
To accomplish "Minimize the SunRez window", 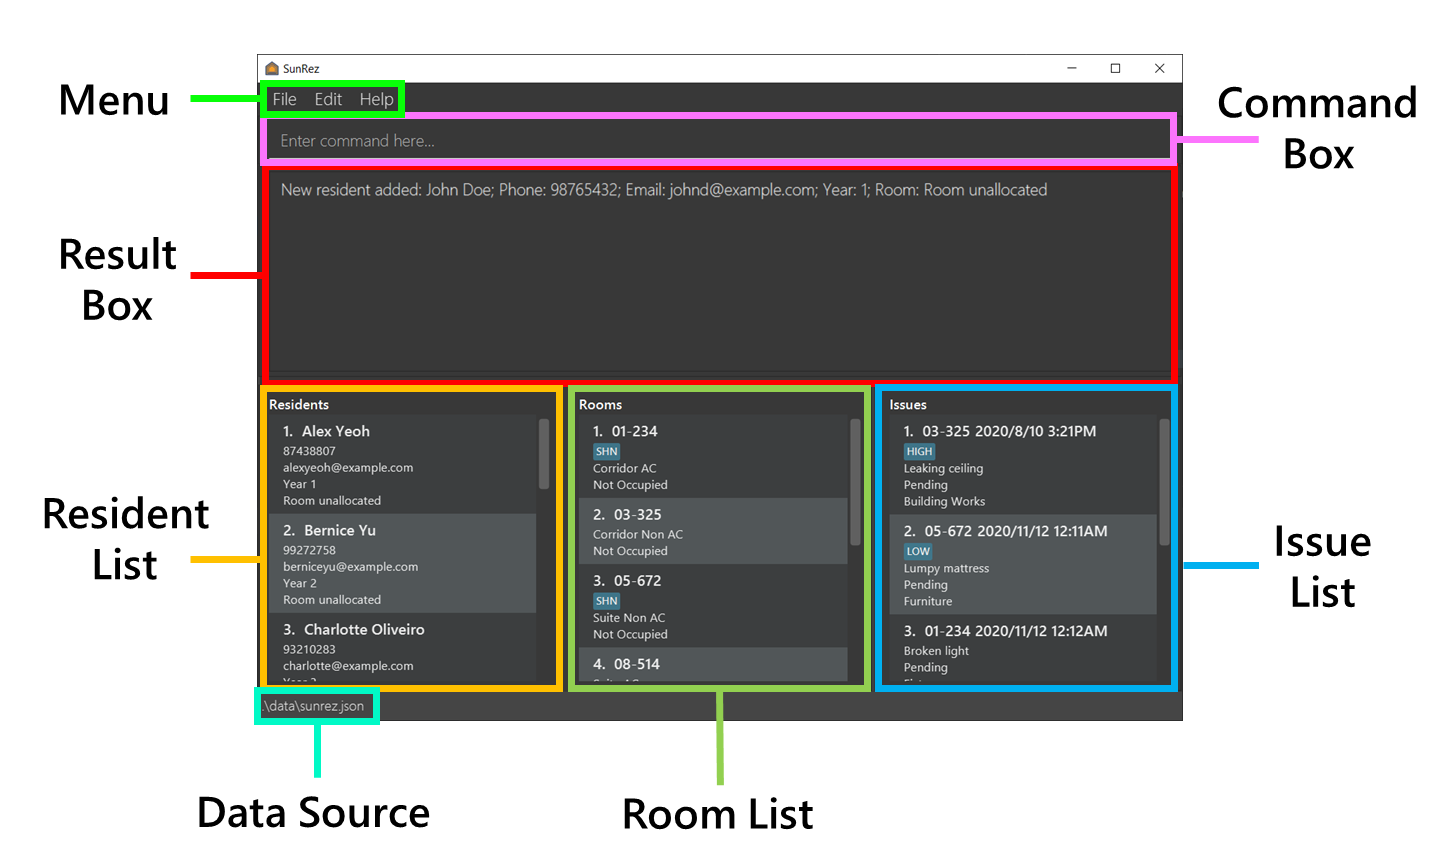I will (1072, 68).
